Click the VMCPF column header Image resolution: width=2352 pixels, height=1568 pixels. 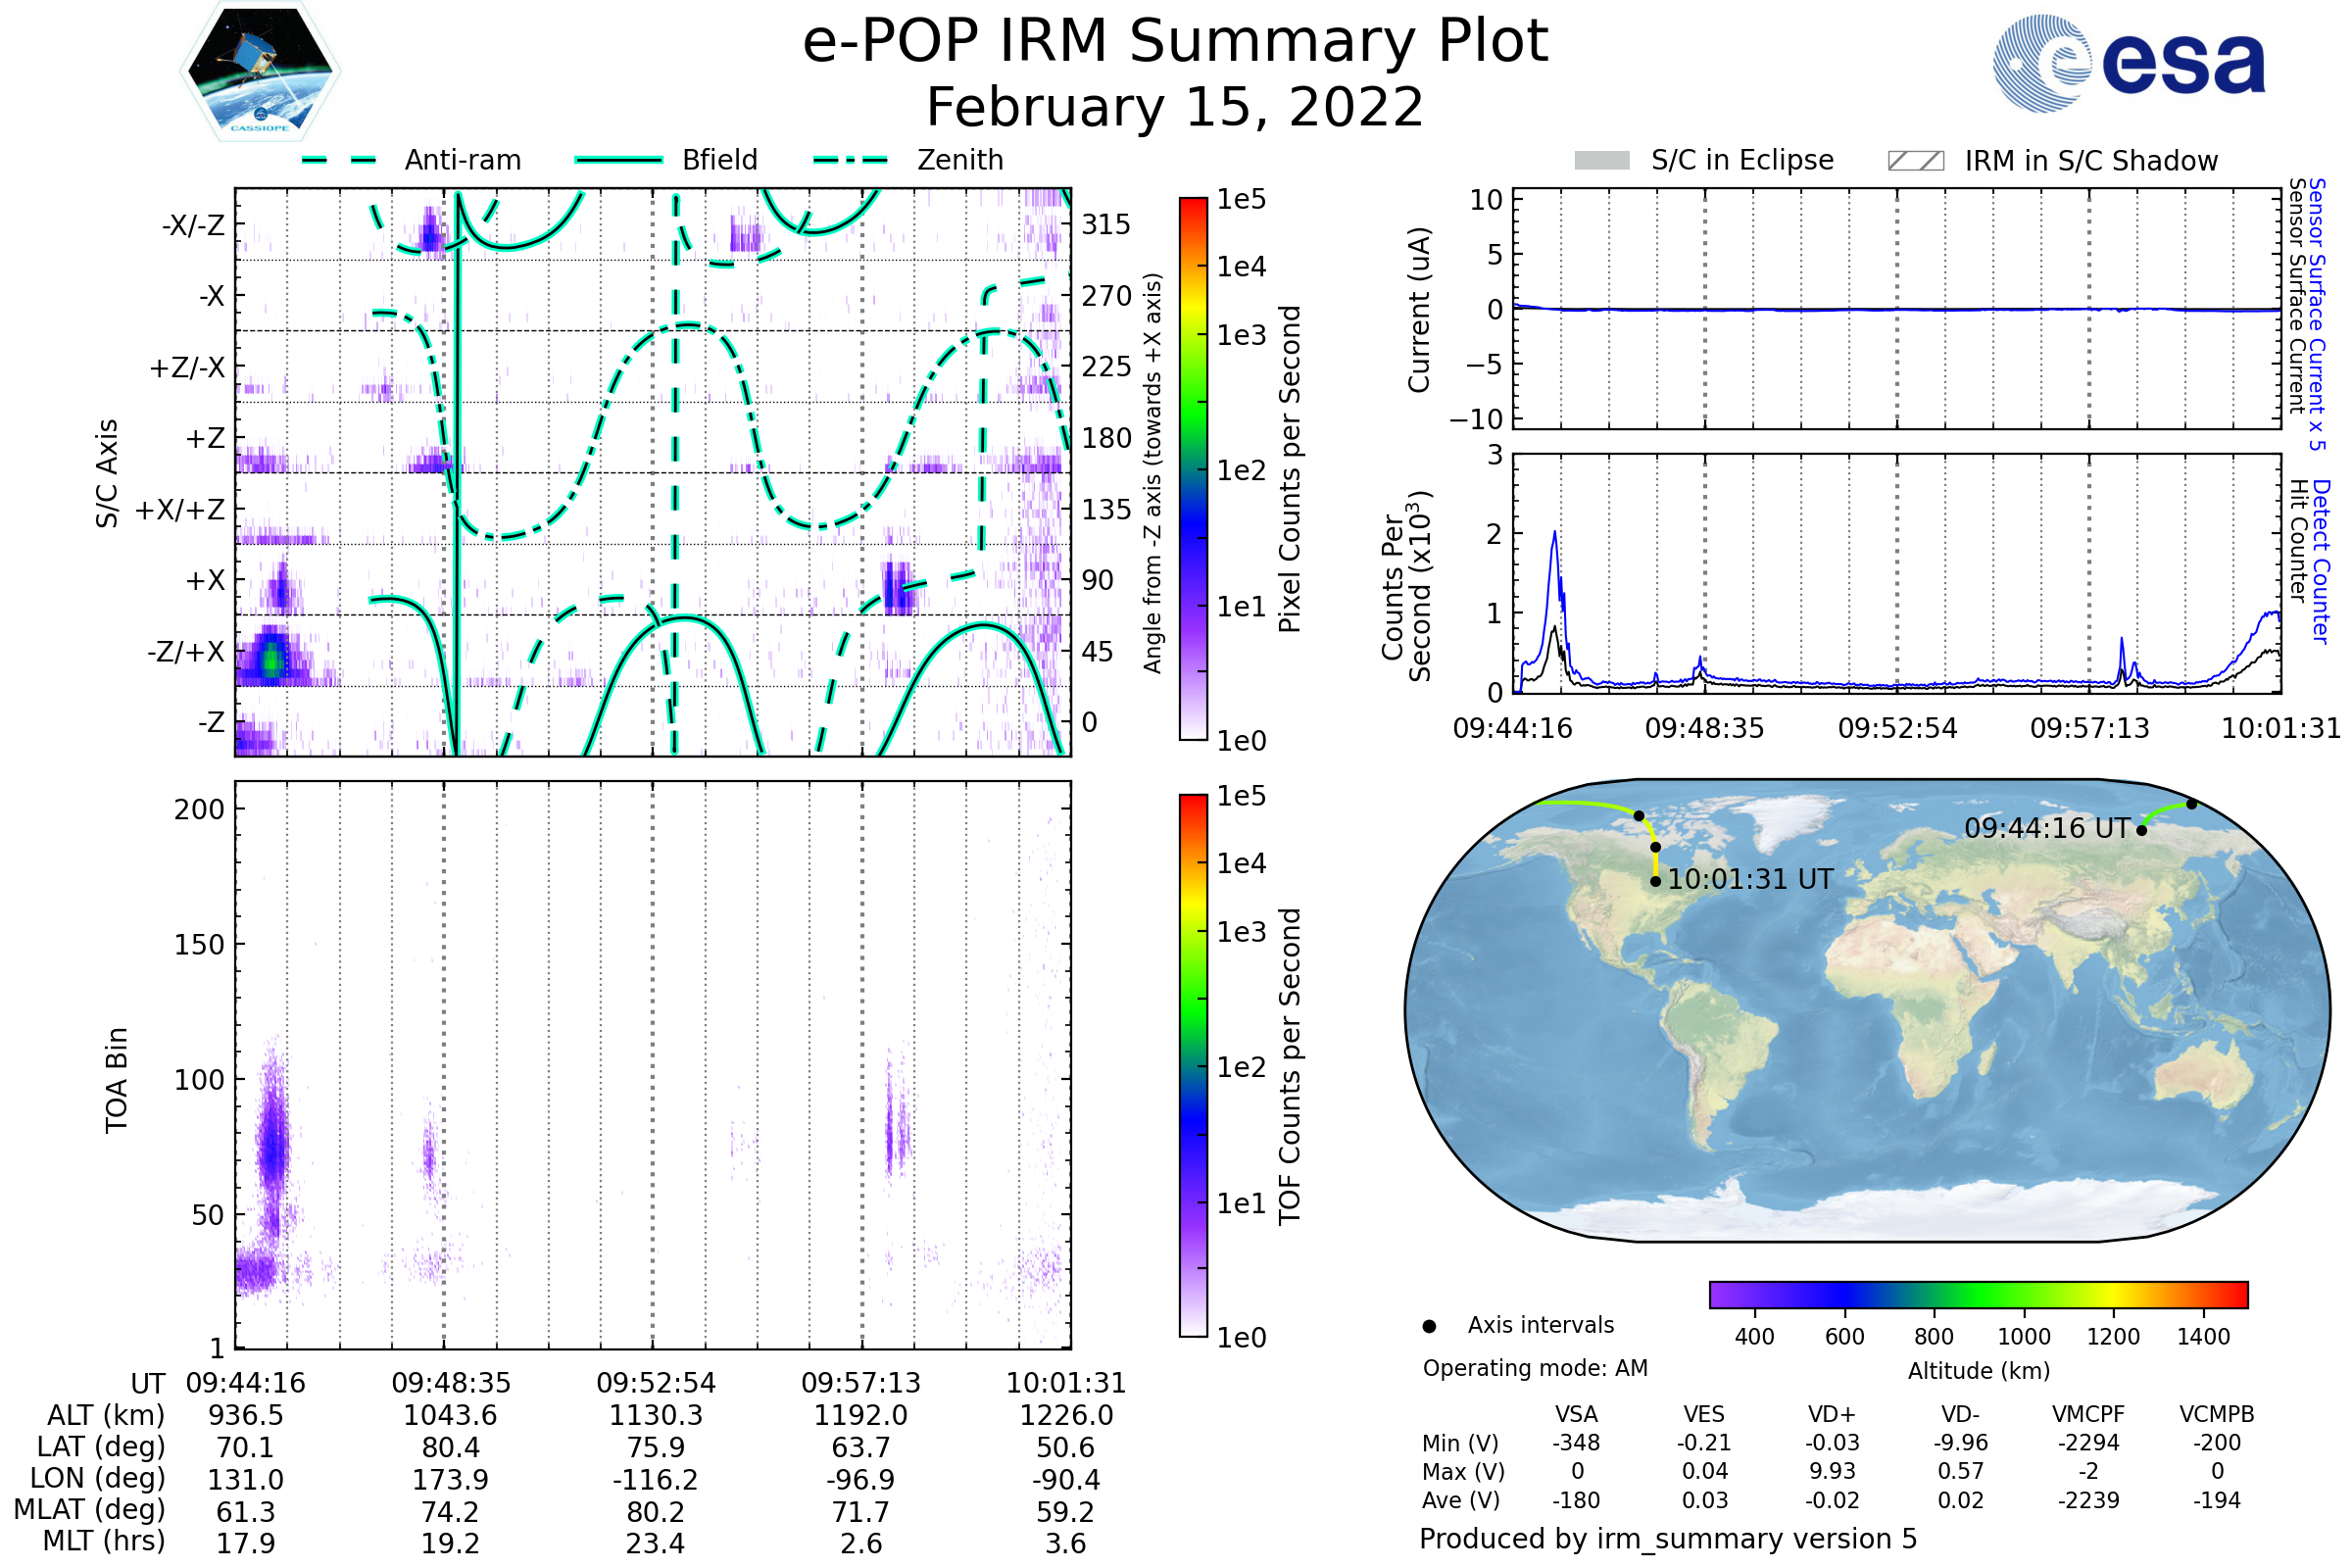2088,1414
